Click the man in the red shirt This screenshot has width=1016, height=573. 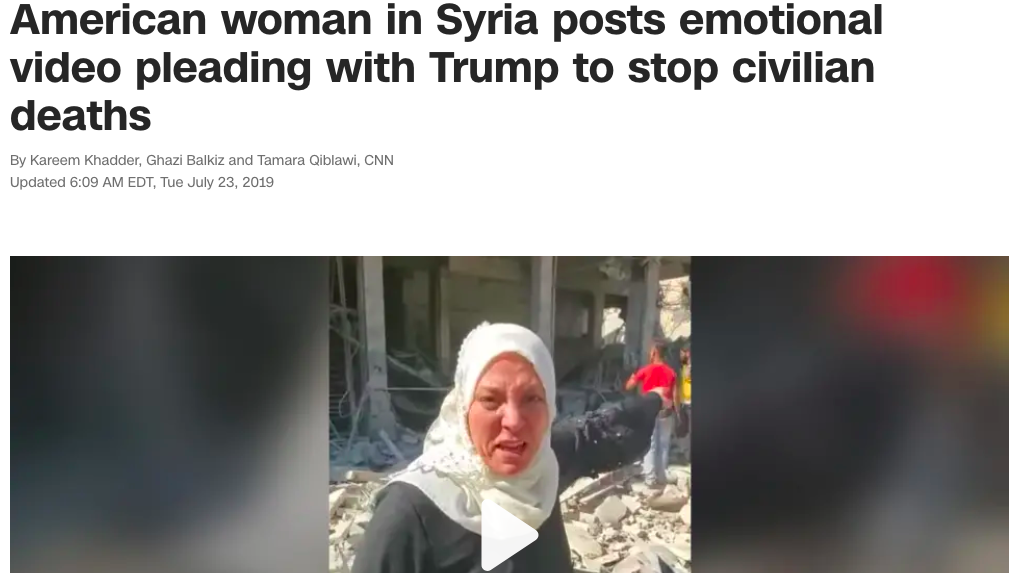(655, 415)
